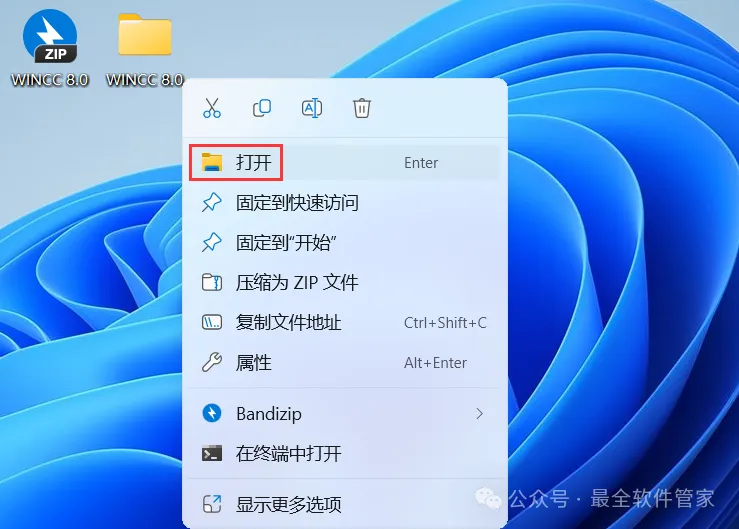The width and height of the screenshot is (739, 529).
Task: Click the Cut scissors icon
Action: [212, 108]
